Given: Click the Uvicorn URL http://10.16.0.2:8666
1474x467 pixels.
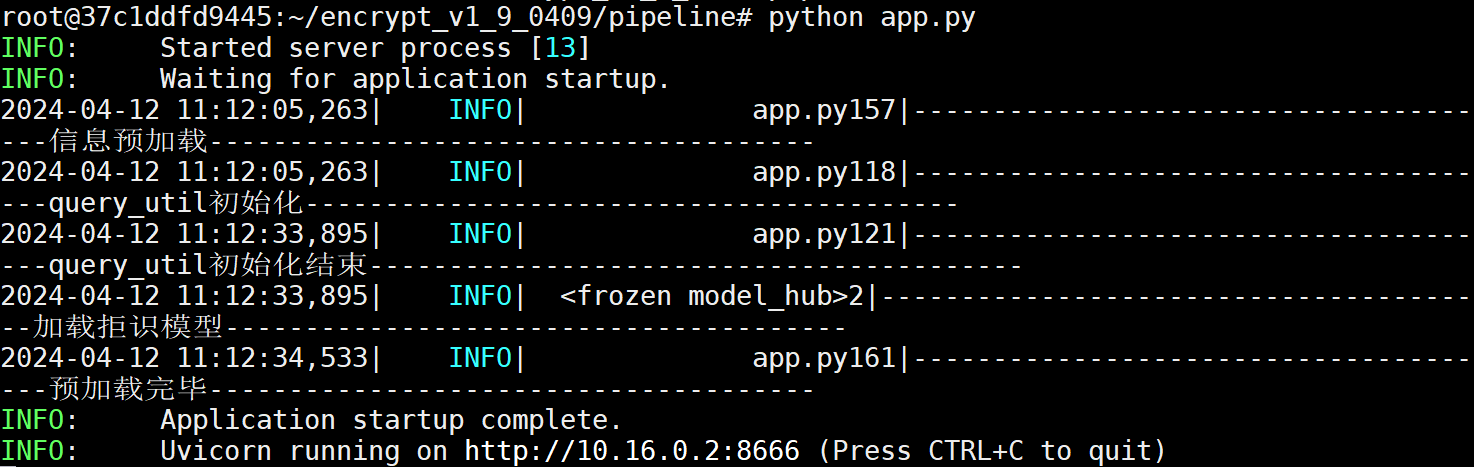Looking at the screenshot, I should [x=632, y=451].
